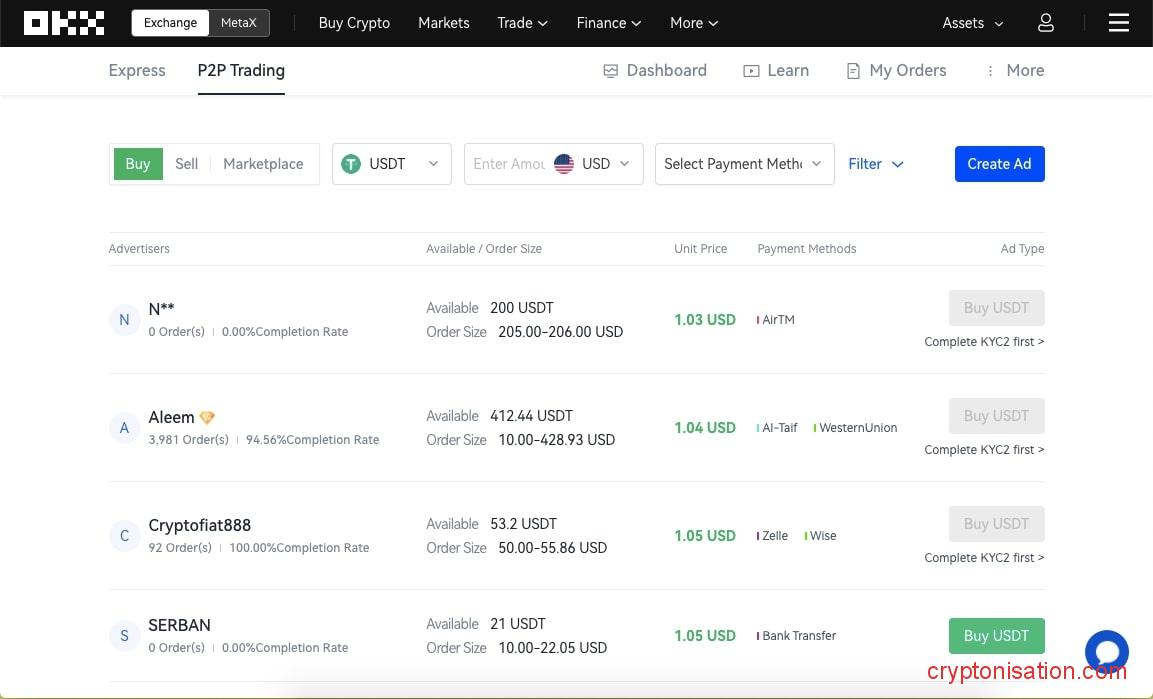Open Select Payment Method dropdown
The height and width of the screenshot is (699, 1153).
pos(743,164)
